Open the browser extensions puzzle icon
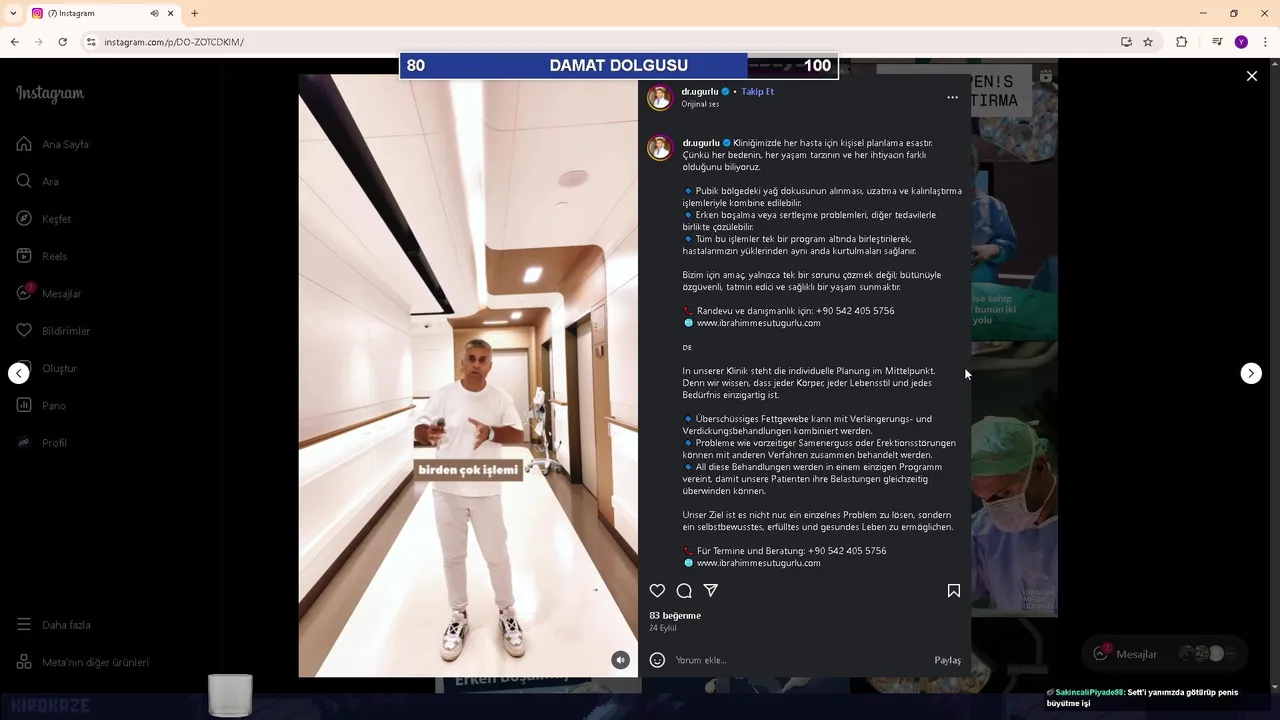This screenshot has height=720, width=1280. point(1182,42)
